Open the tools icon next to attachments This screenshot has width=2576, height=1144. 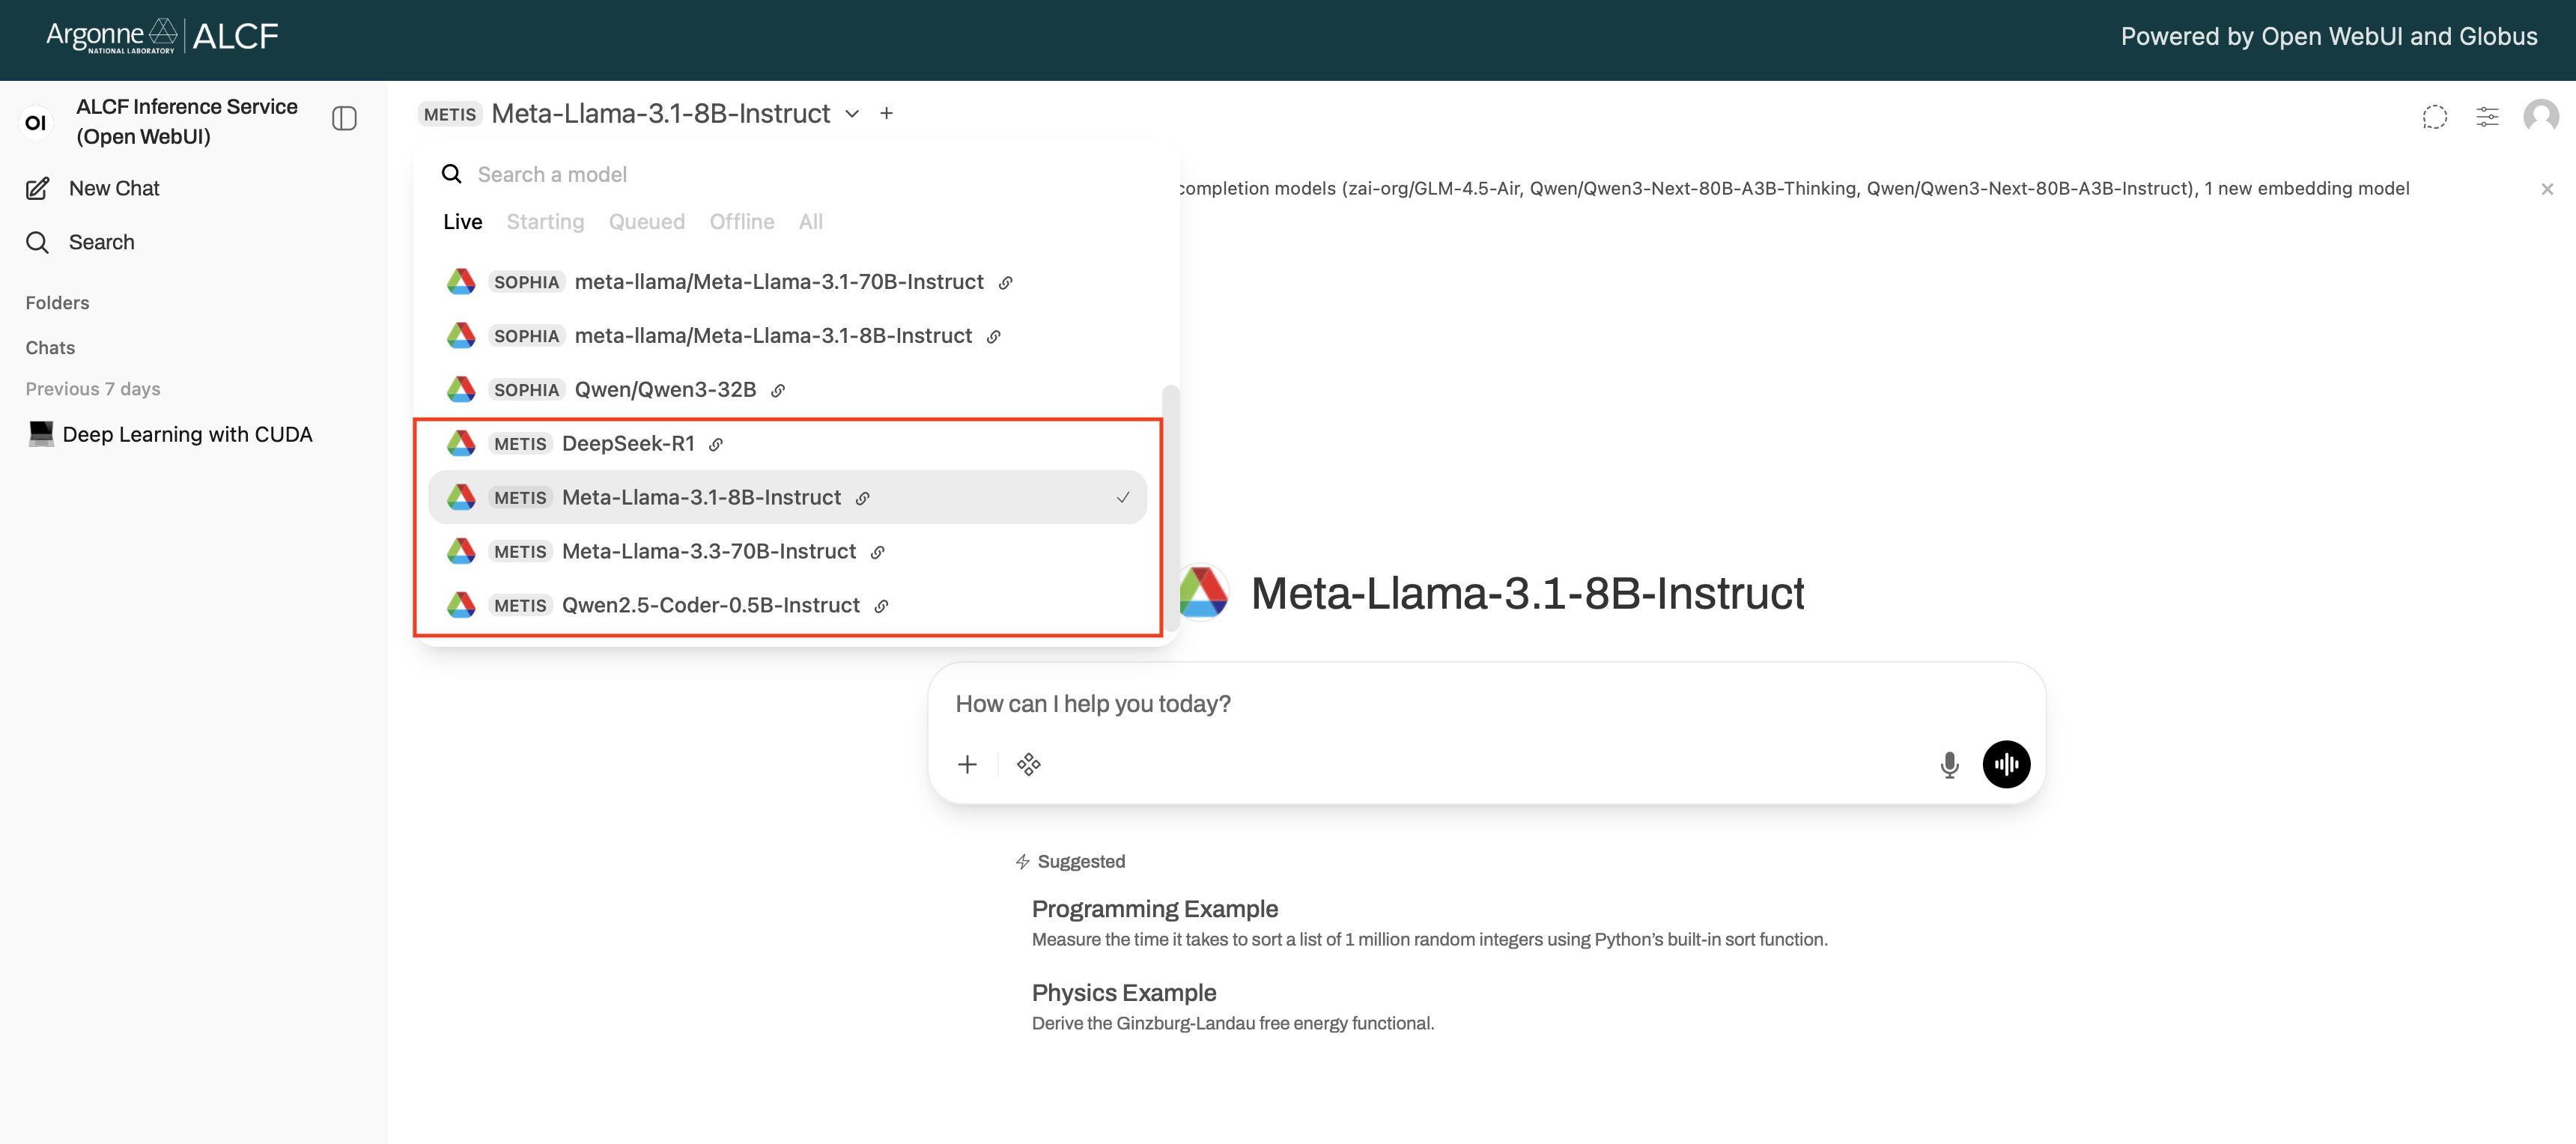click(1029, 764)
